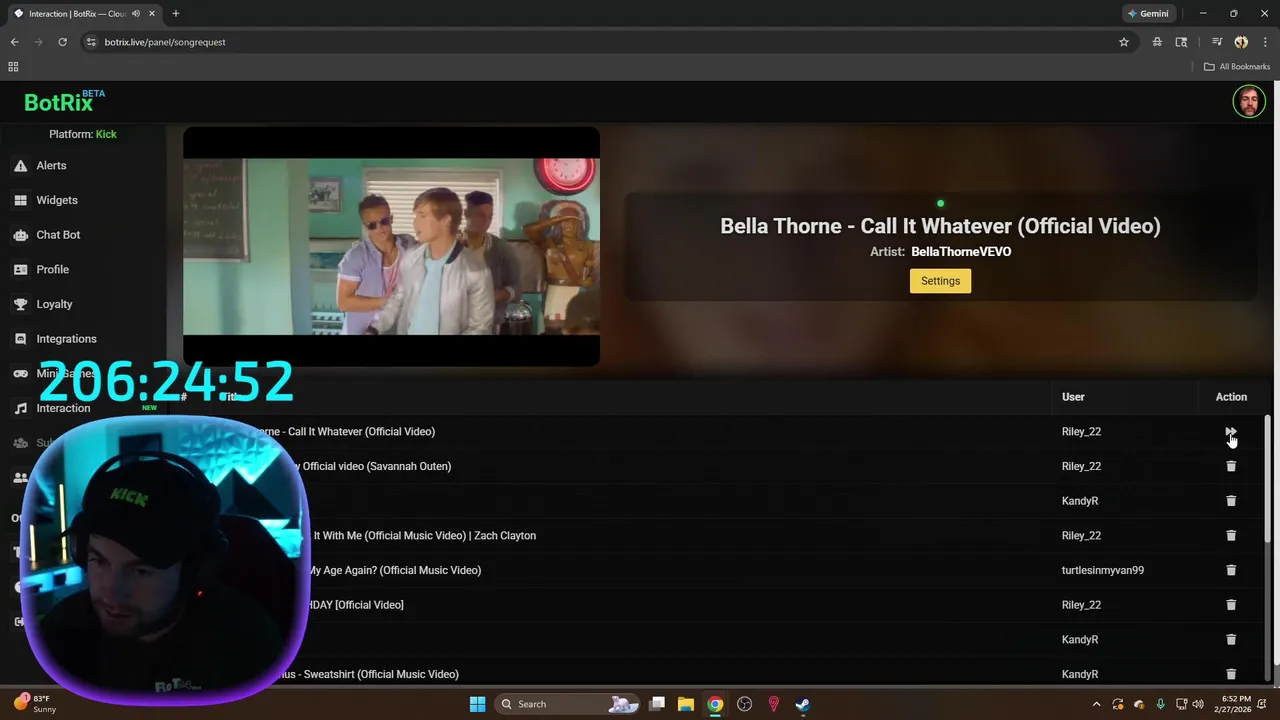Remove the Sweatshirt (Official Music Video) request

[x=1231, y=674]
